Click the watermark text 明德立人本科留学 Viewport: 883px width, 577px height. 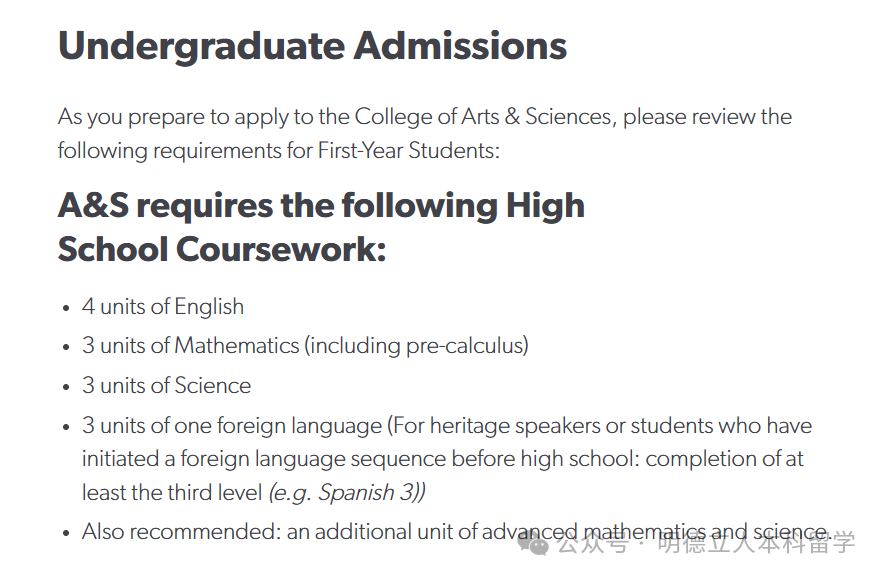(757, 543)
